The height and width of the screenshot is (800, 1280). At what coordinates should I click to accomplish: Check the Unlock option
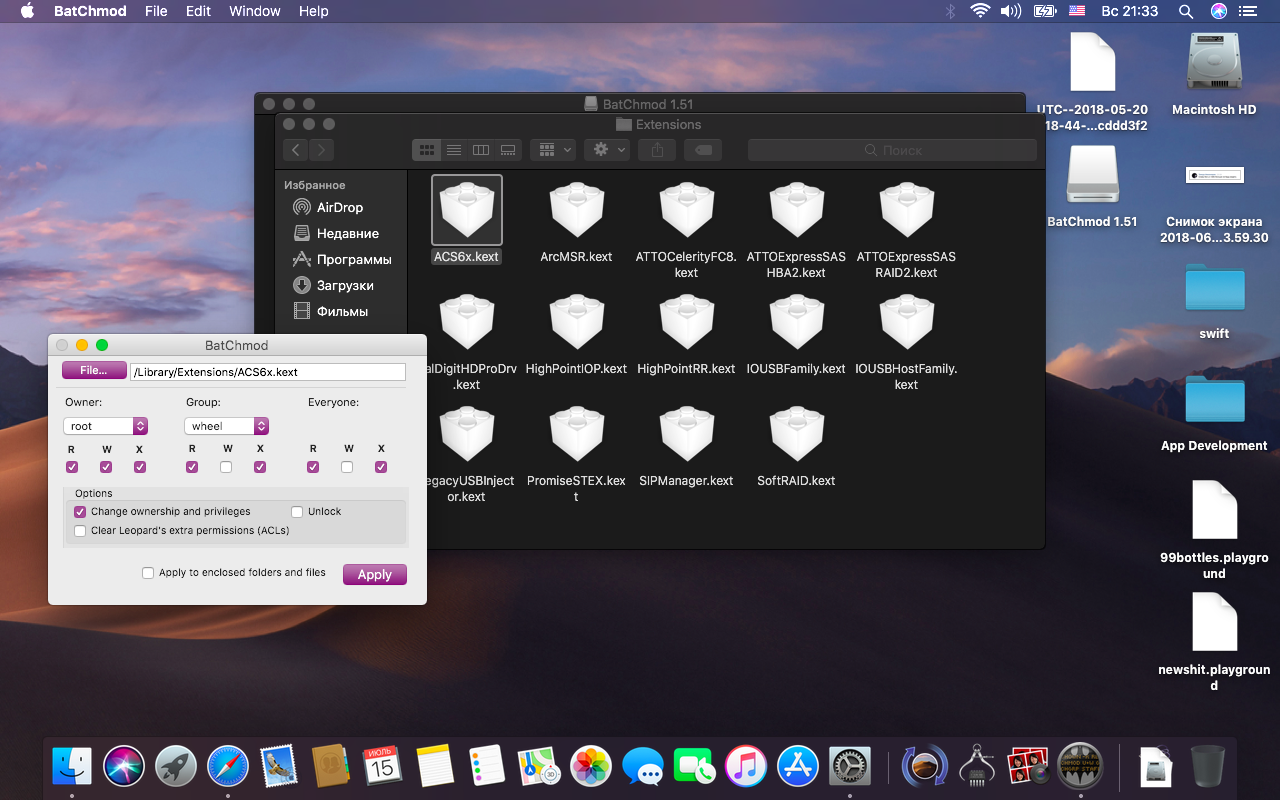[297, 512]
